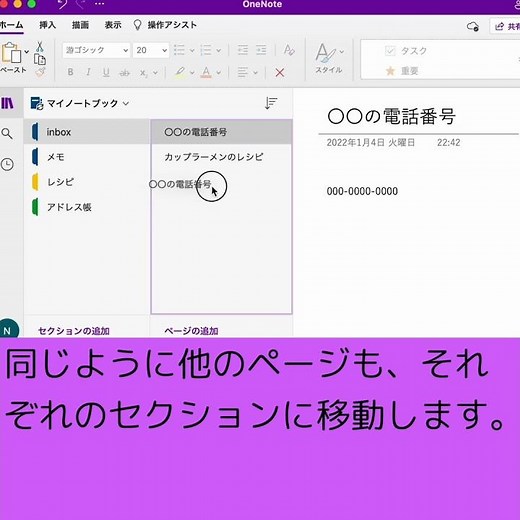Click the recent notes clock icon

click(x=7, y=164)
